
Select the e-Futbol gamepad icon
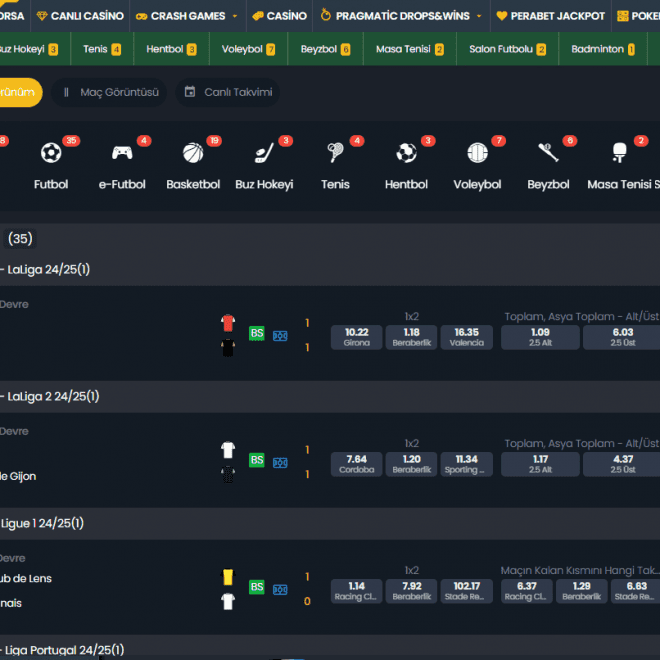(x=122, y=152)
